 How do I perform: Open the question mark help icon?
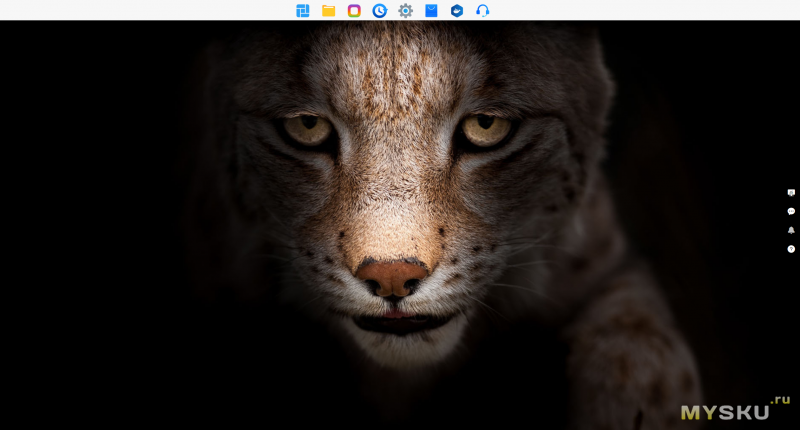point(791,249)
